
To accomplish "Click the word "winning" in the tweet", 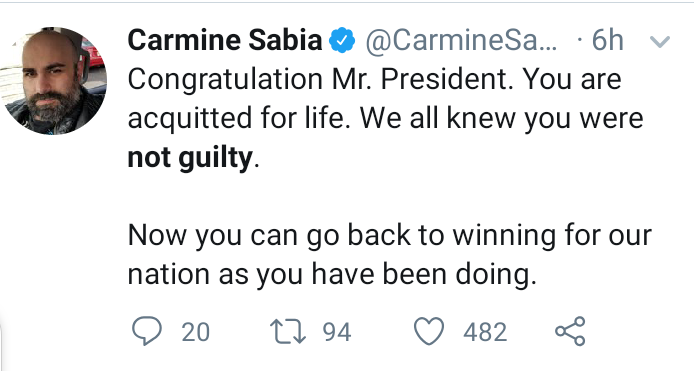I will (504, 236).
